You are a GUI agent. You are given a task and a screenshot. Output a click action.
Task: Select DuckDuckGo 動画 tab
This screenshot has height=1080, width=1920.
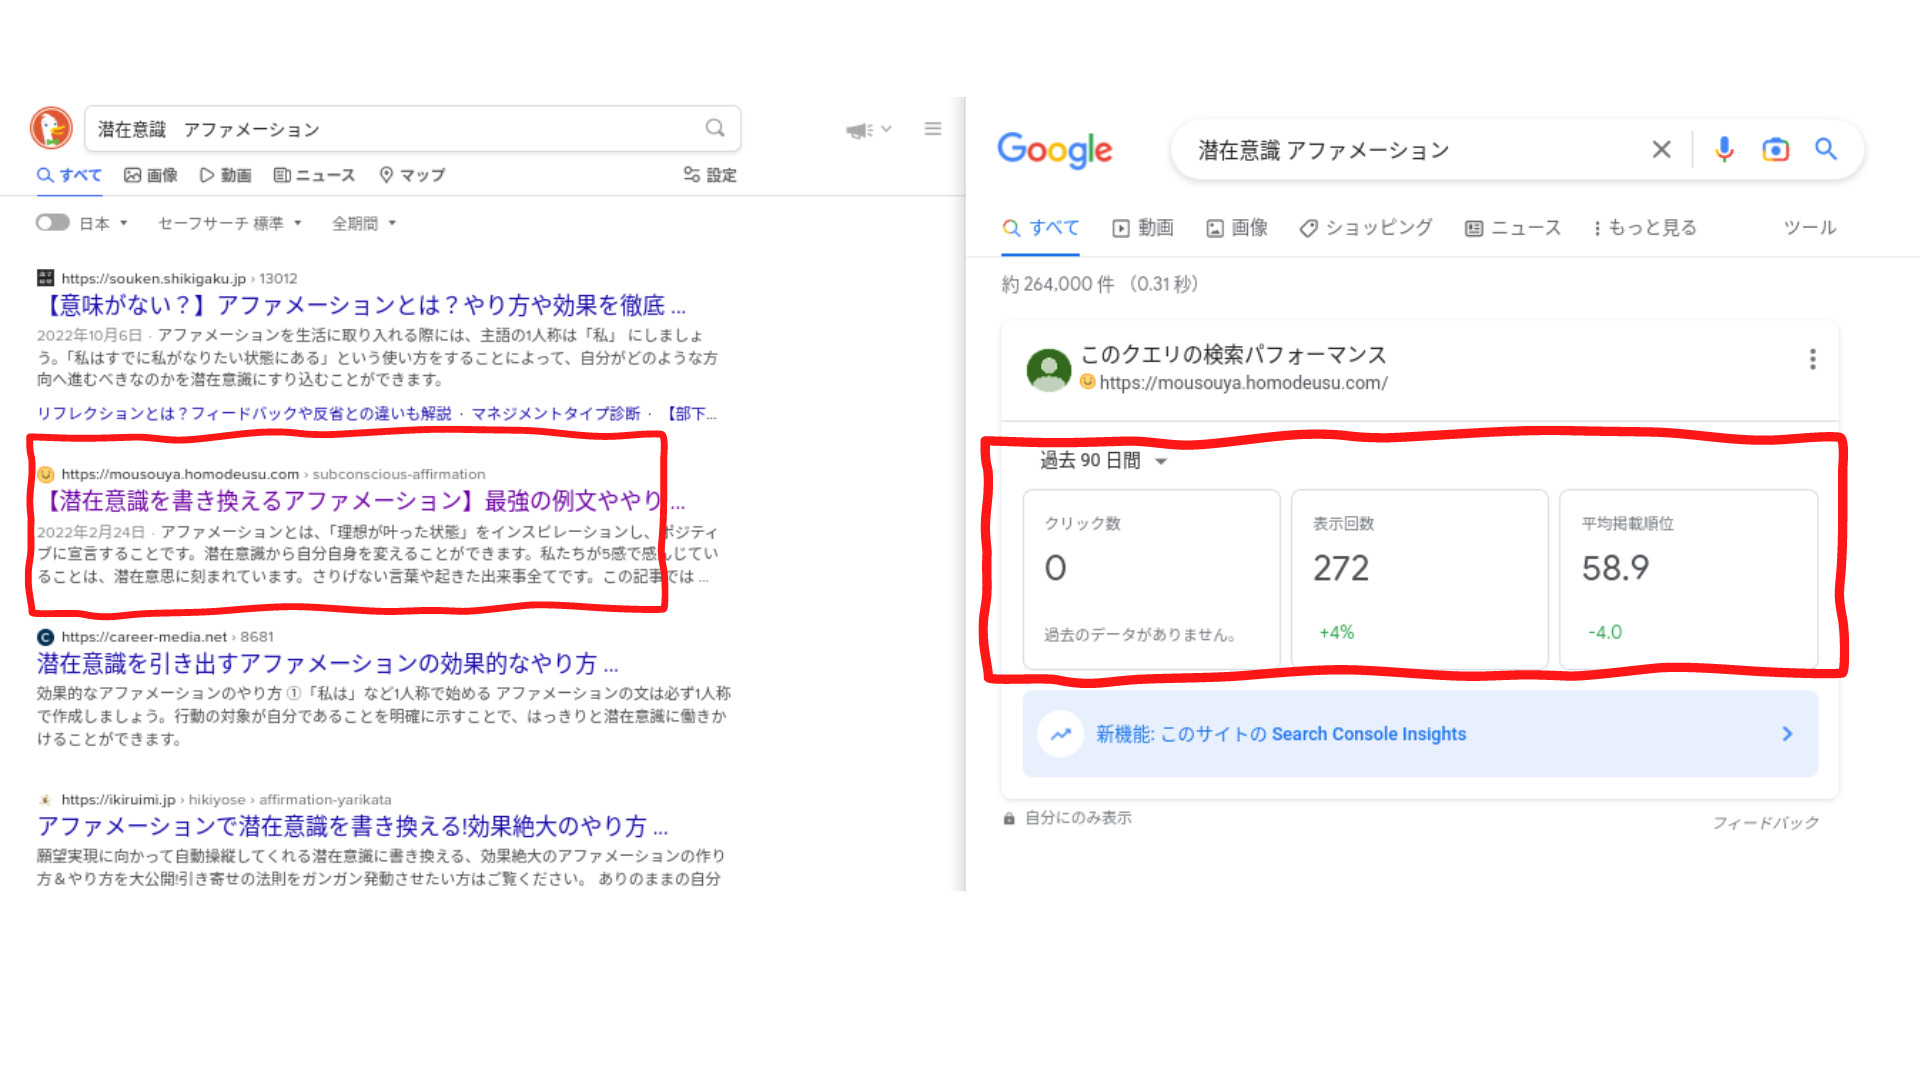point(225,175)
